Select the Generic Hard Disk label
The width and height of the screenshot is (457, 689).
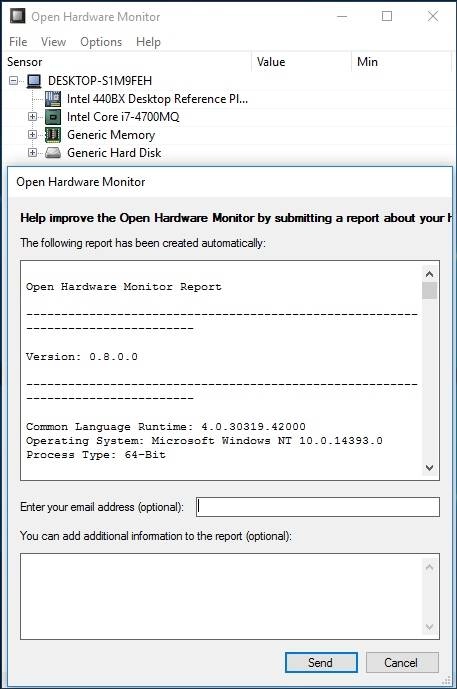(114, 153)
